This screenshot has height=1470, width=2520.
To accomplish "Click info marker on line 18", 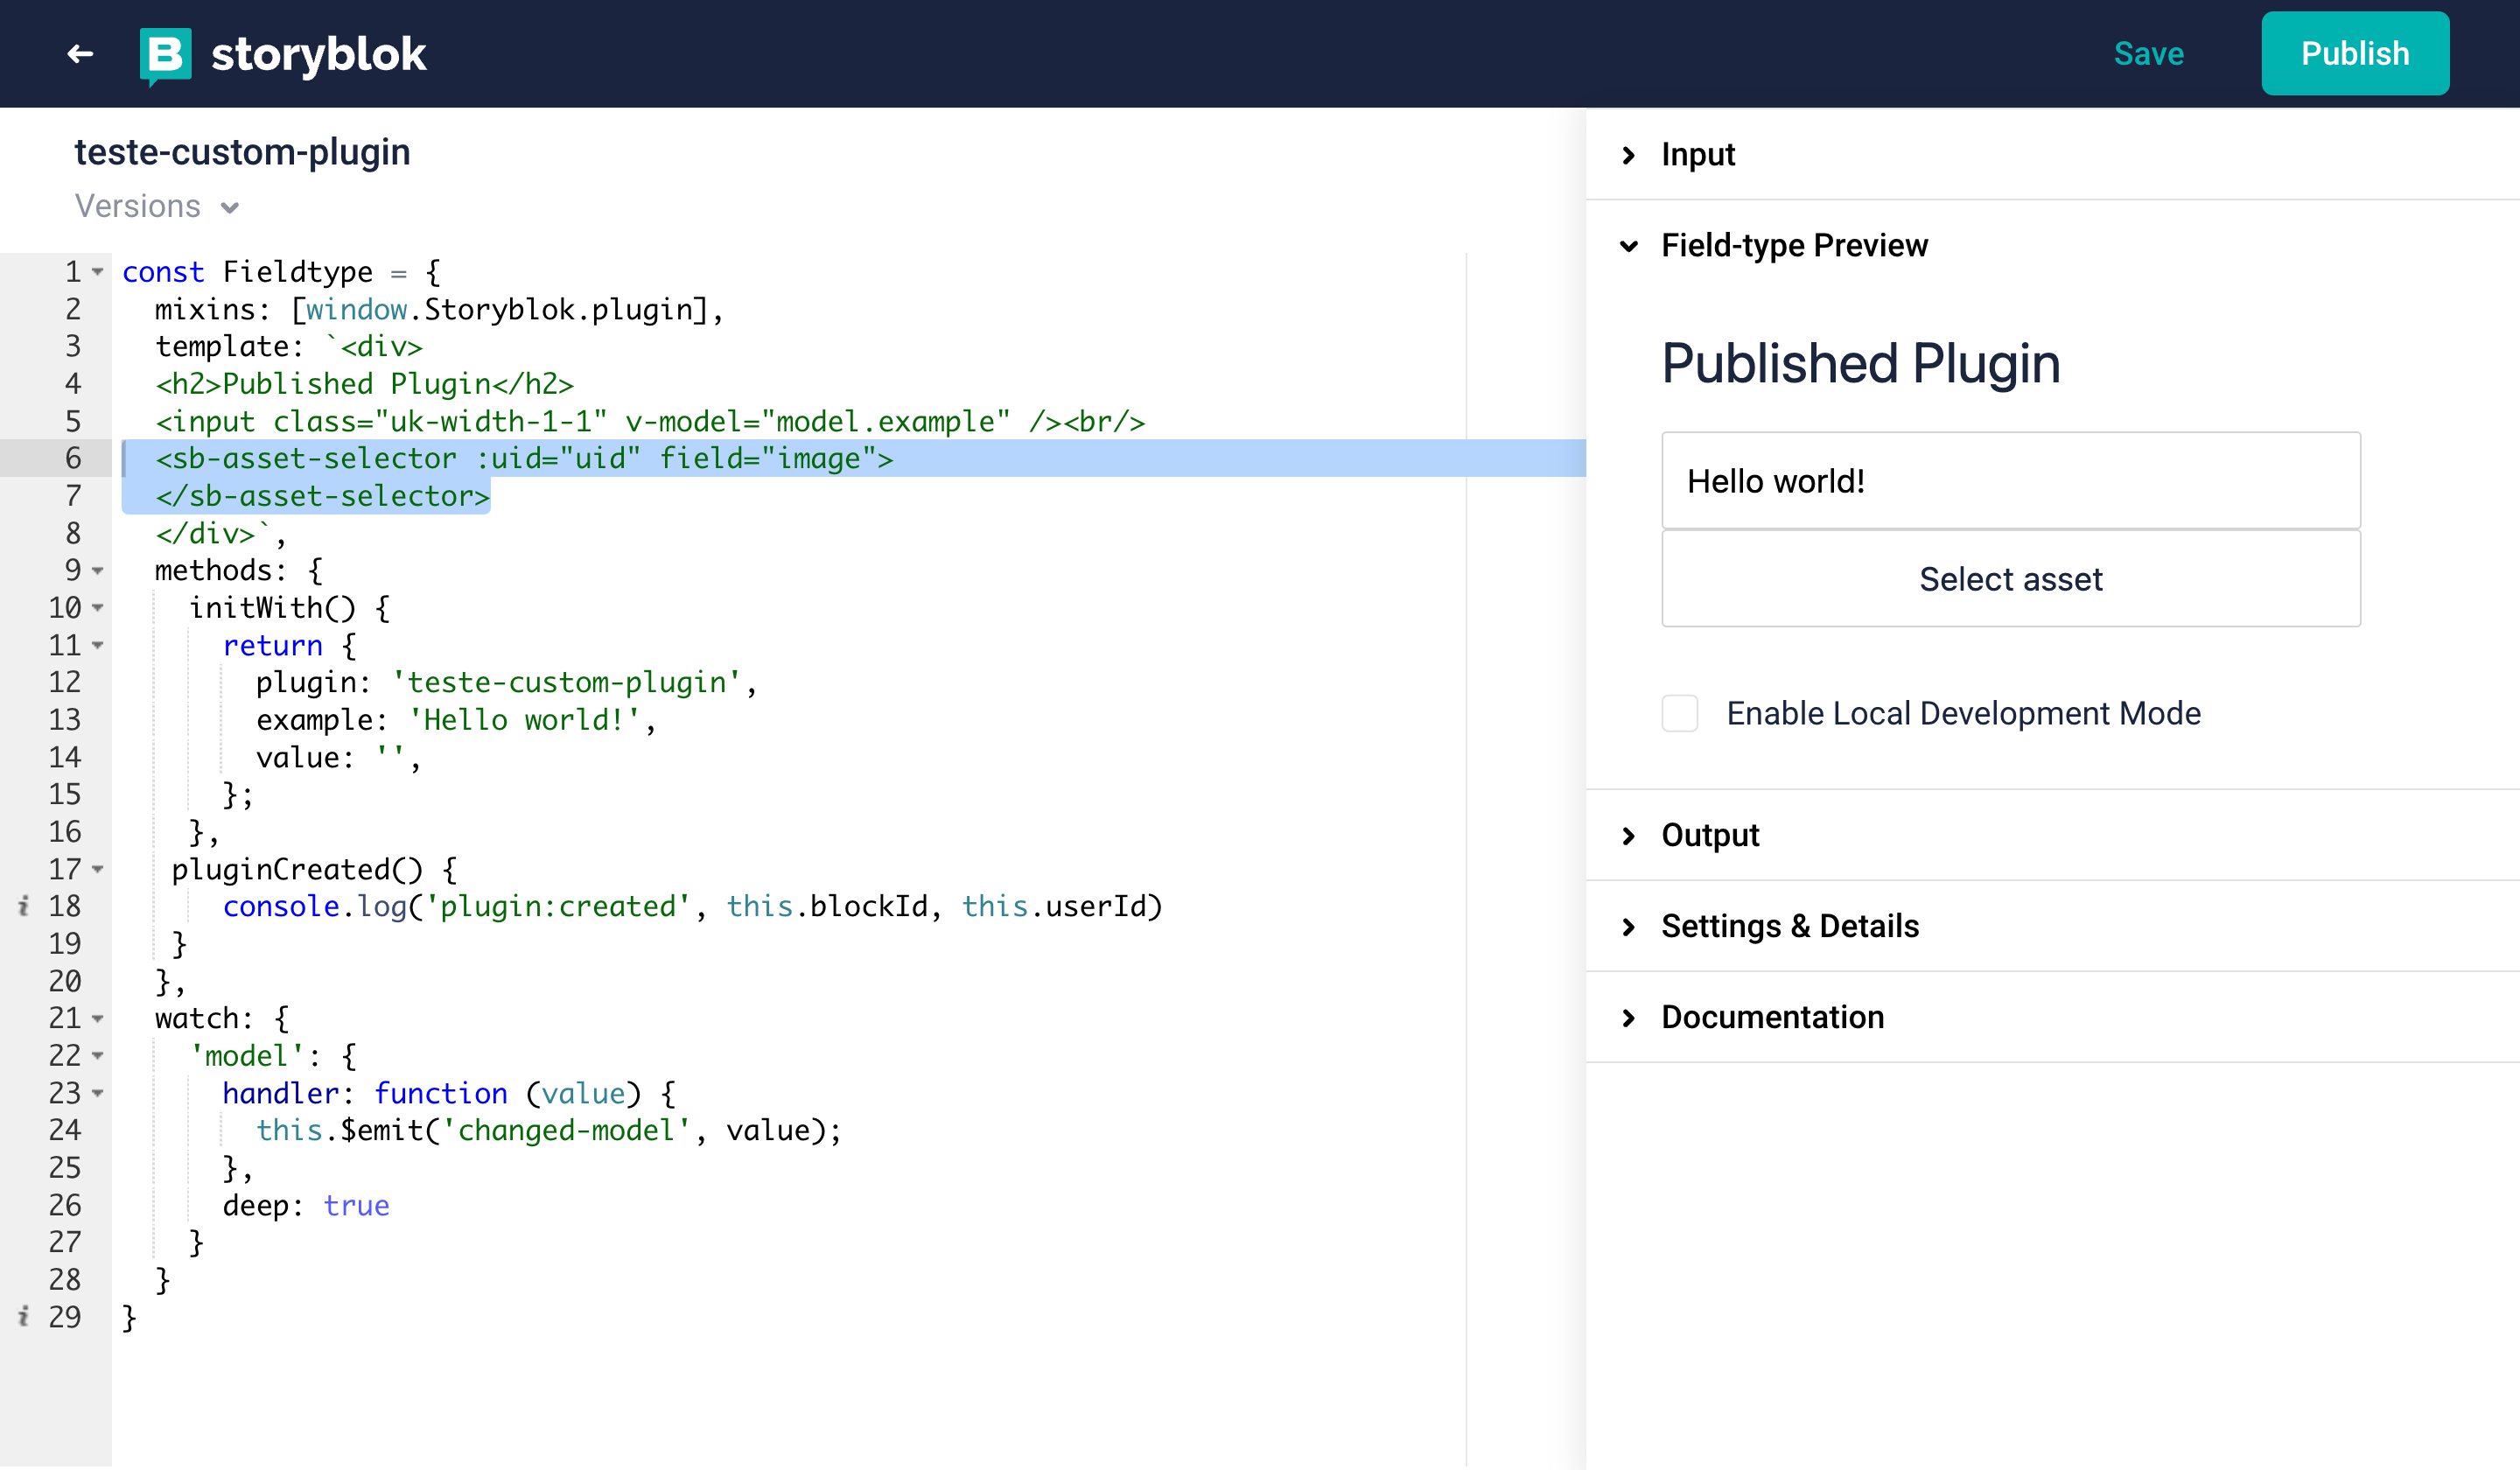I will click(24, 907).
